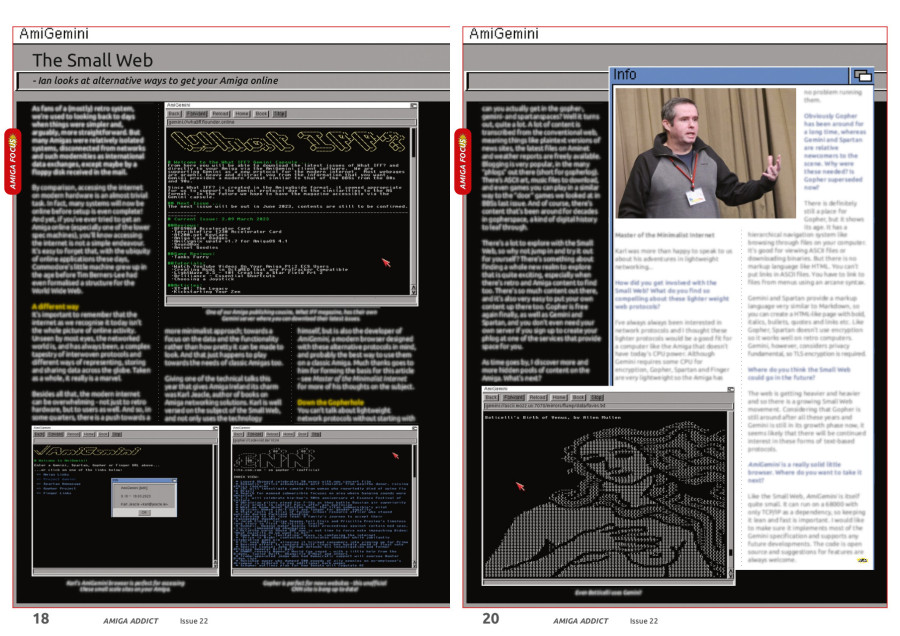This screenshot has width=900, height=636.
Task: Click the AmiGemini header on page 20
Action: pos(504,34)
